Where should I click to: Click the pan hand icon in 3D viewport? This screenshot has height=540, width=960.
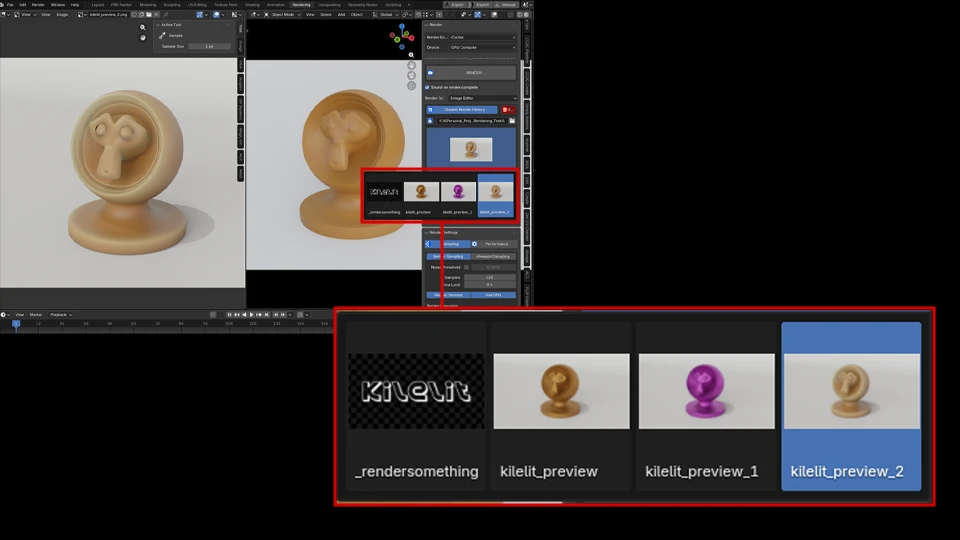411,66
